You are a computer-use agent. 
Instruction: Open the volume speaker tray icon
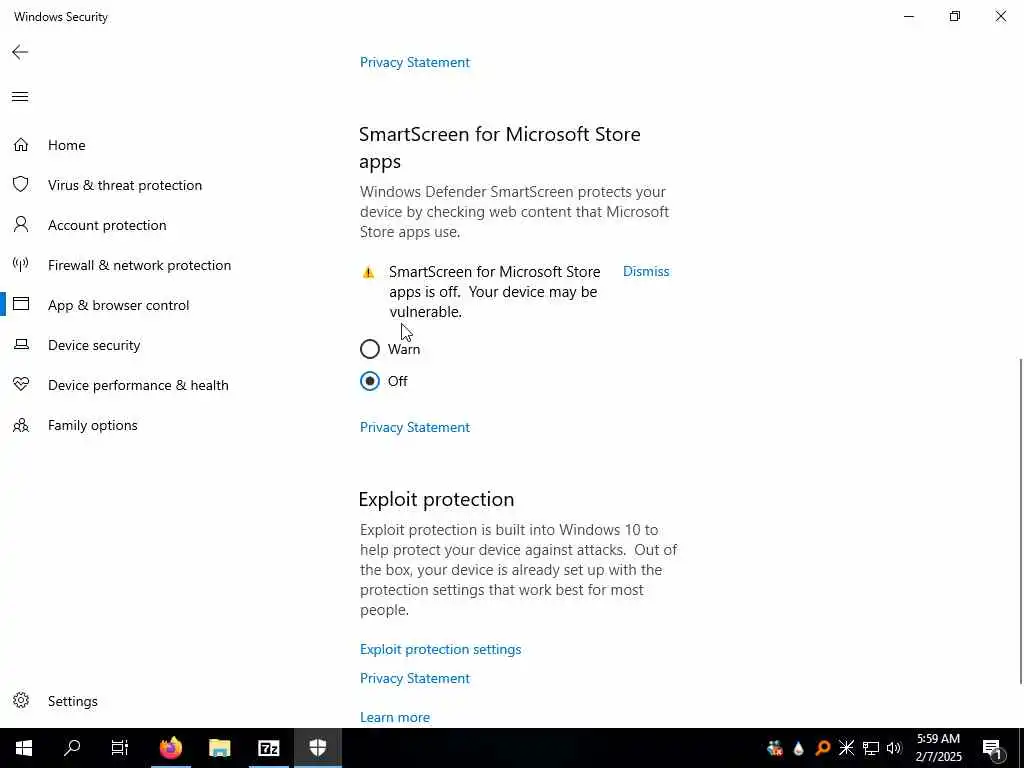click(x=894, y=748)
